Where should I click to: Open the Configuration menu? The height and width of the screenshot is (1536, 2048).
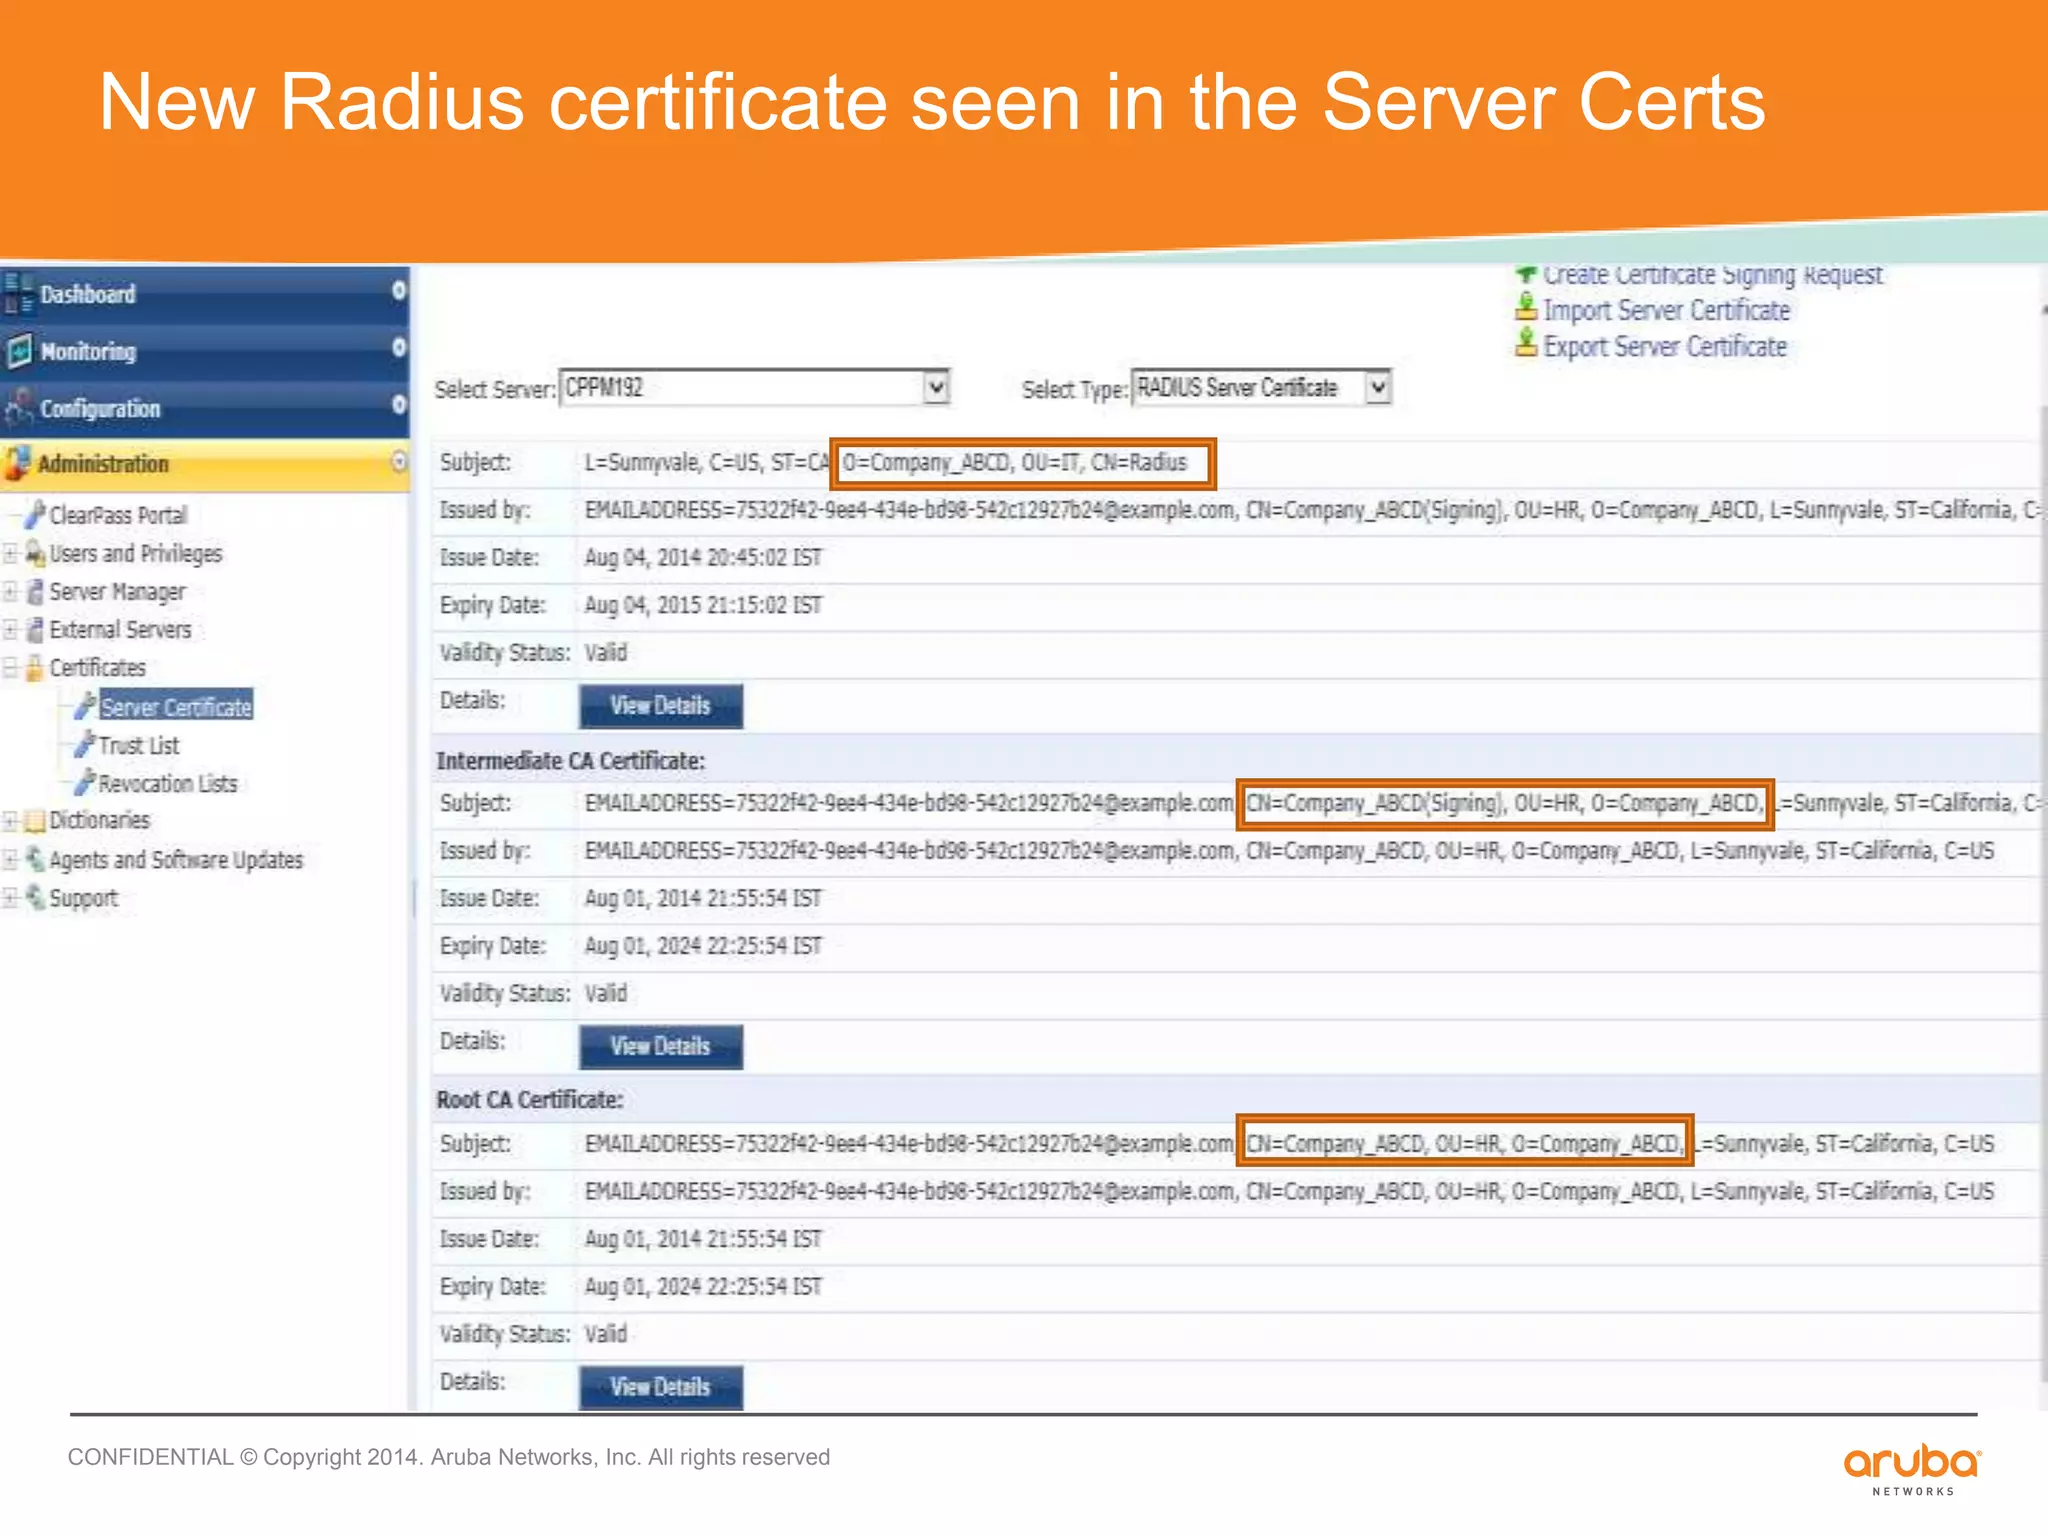[204, 408]
